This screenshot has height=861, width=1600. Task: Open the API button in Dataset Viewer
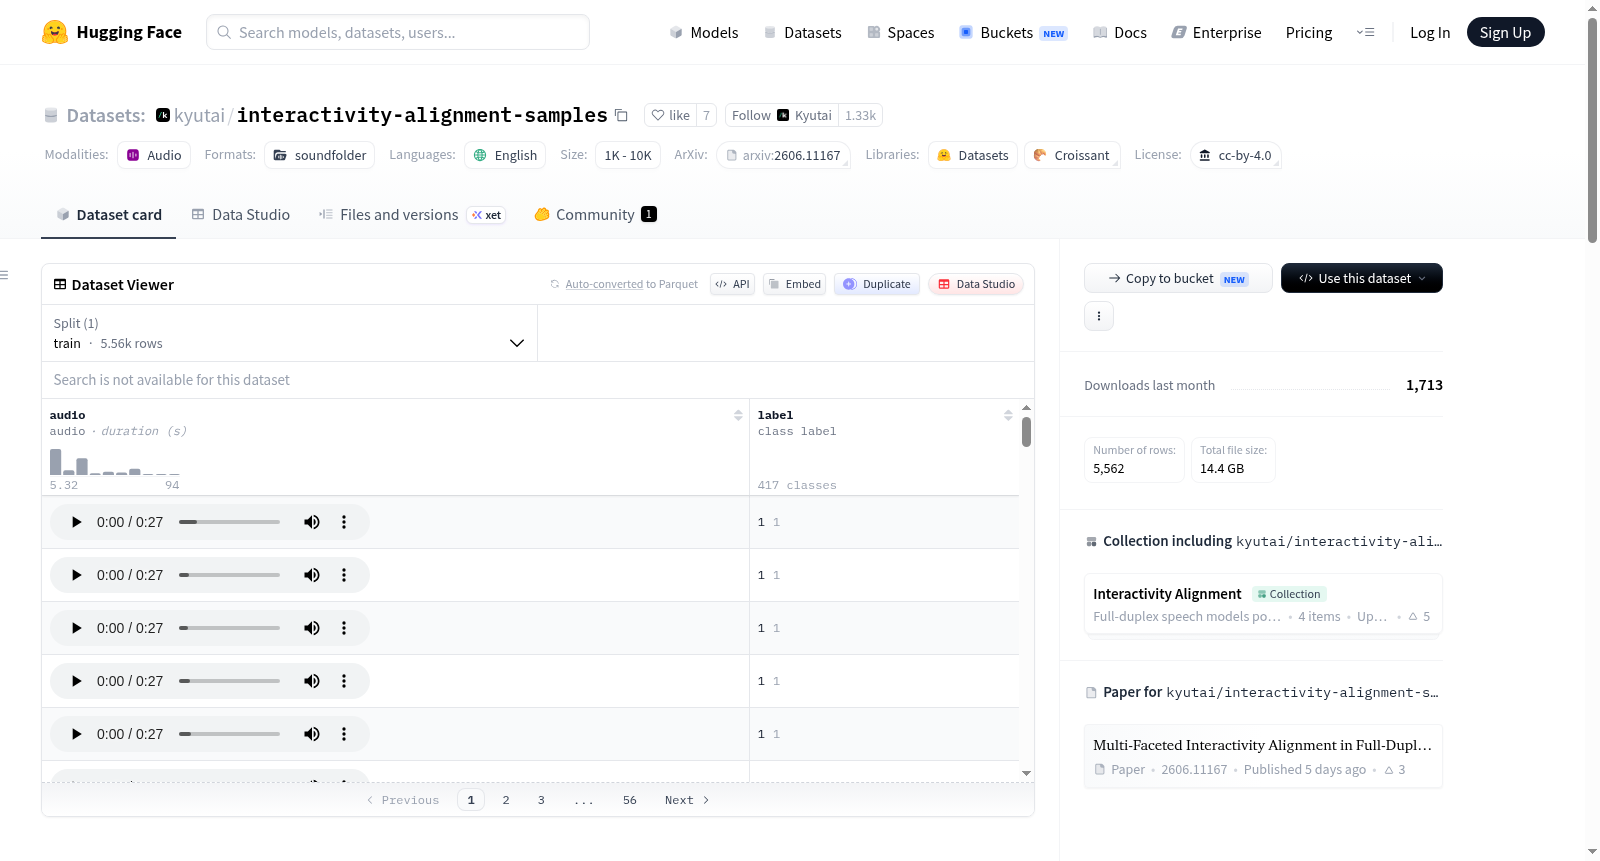click(x=732, y=284)
